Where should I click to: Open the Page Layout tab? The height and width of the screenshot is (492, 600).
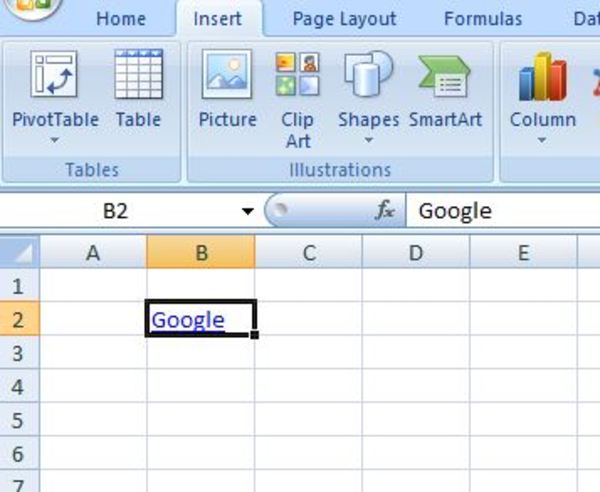coord(344,19)
